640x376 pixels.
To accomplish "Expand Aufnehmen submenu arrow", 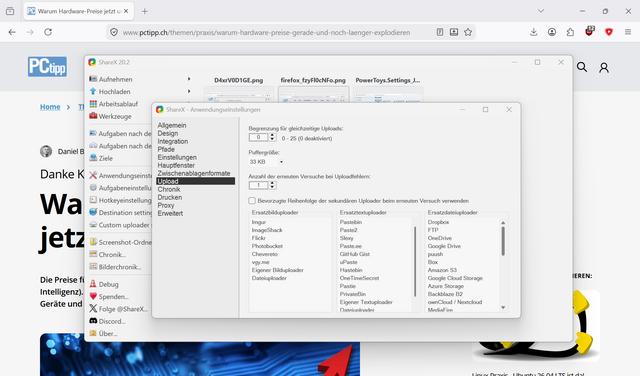I will point(189,79).
